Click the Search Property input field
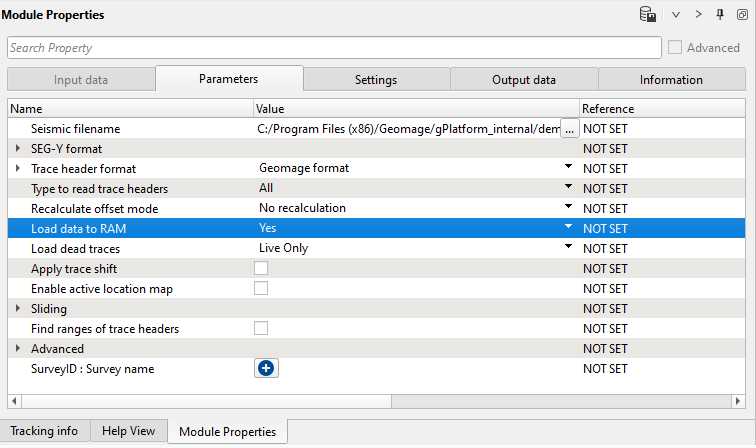This screenshot has height=448, width=756. pos(333,48)
